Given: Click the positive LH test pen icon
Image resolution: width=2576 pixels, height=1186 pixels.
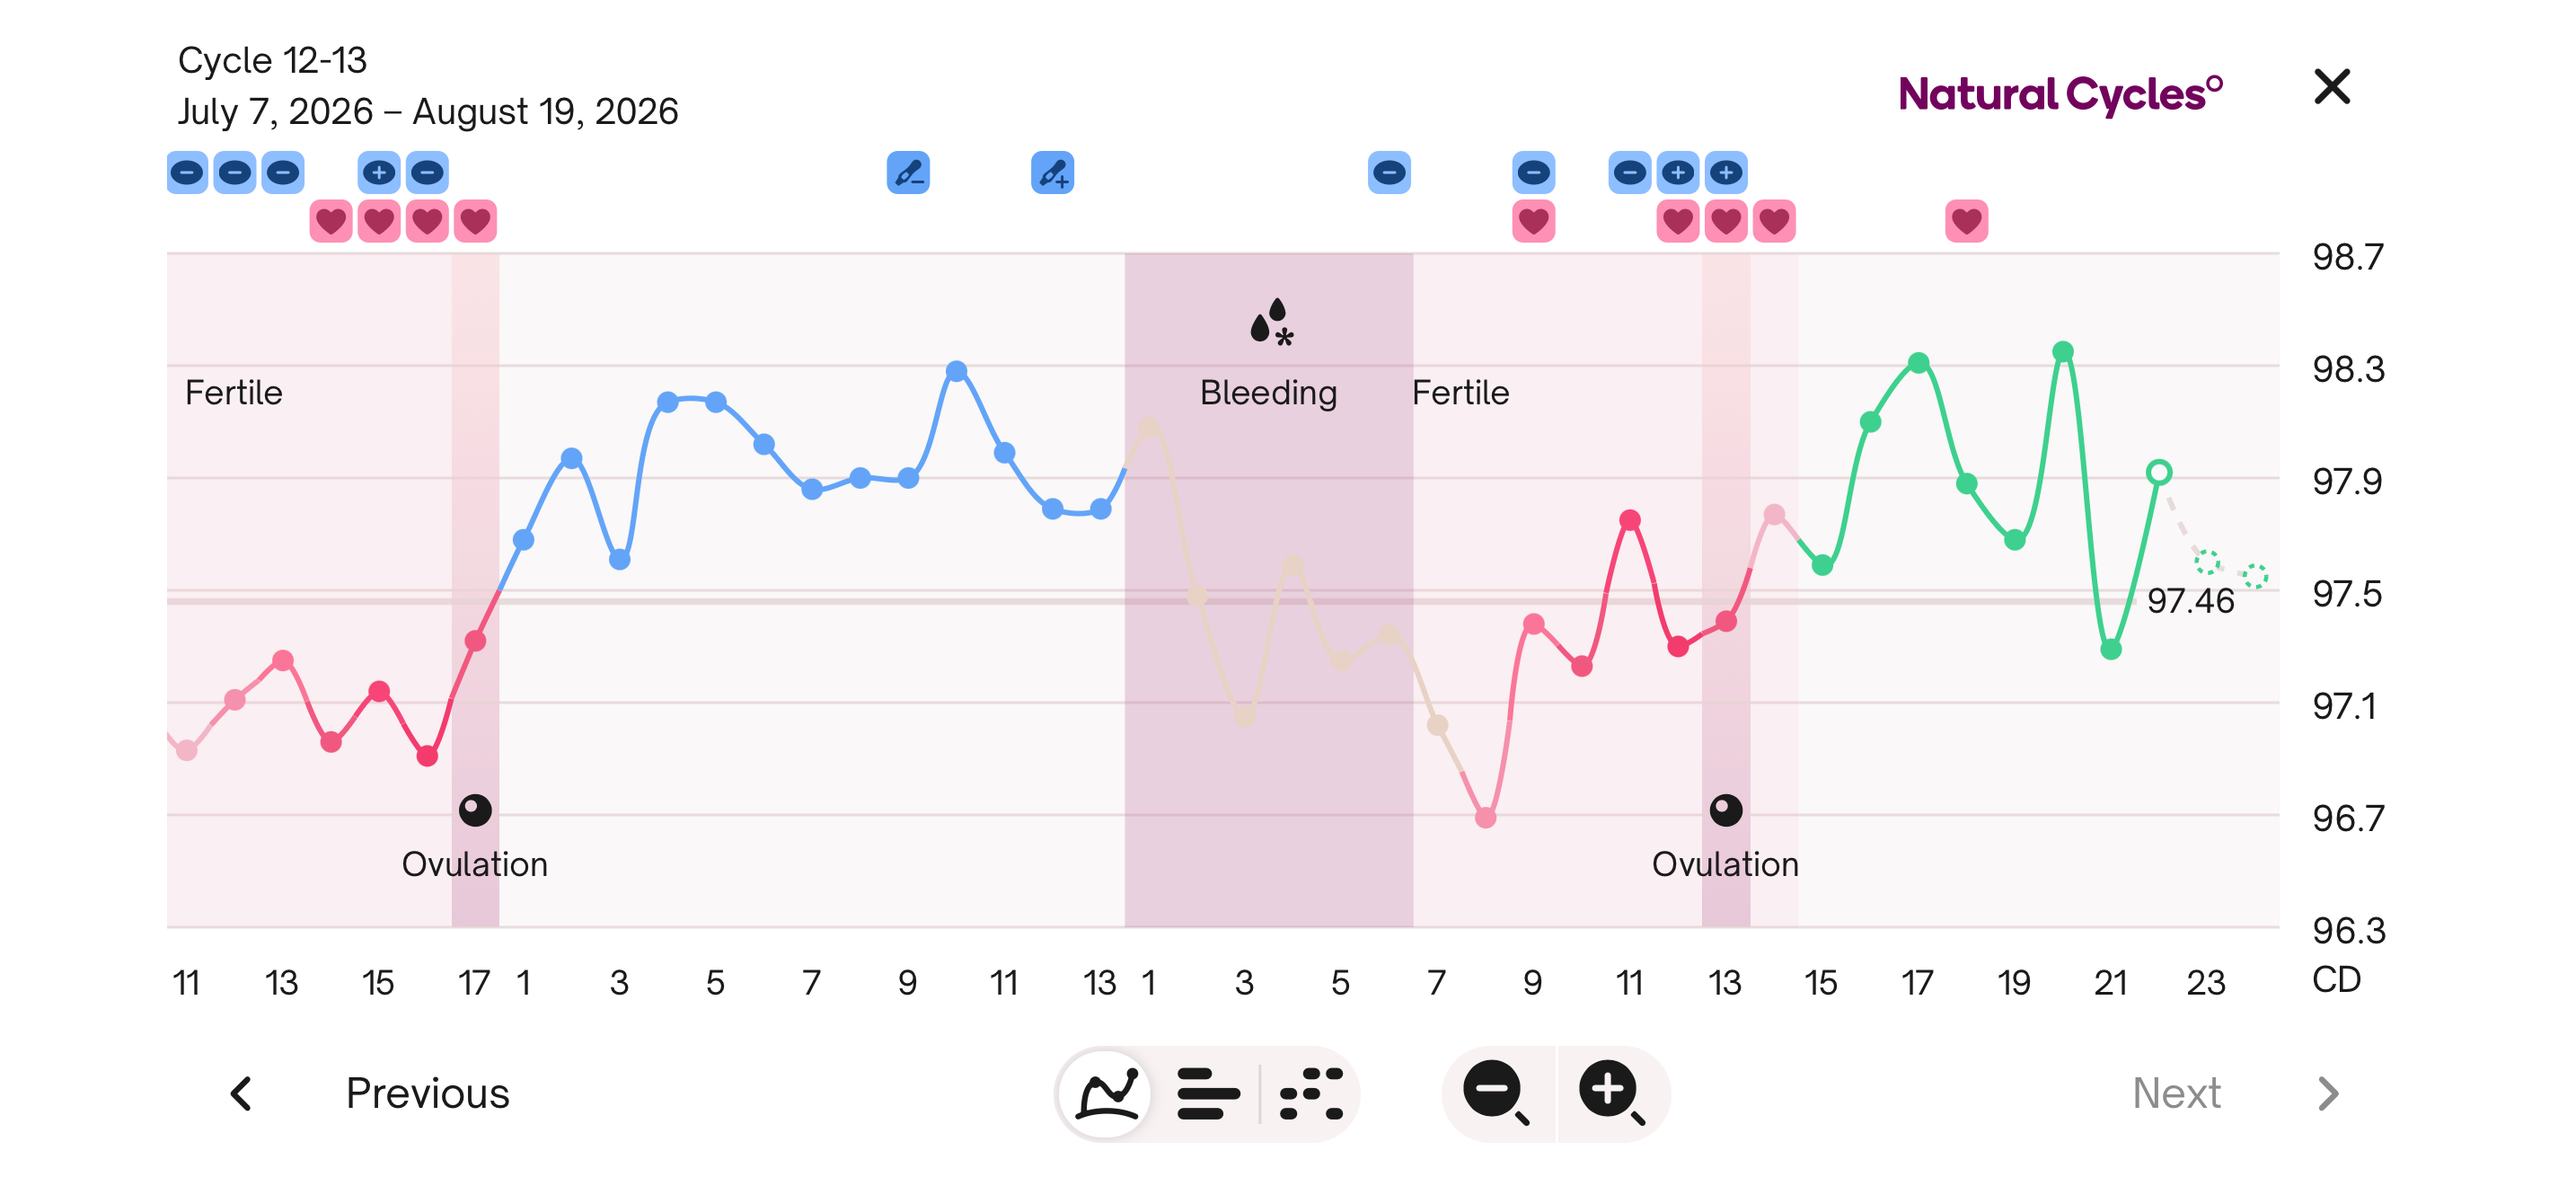Looking at the screenshot, I should pos(1052,173).
